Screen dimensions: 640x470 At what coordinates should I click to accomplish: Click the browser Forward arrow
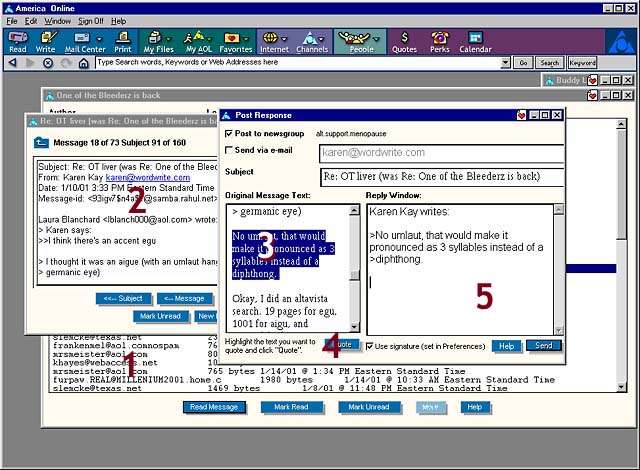30,63
